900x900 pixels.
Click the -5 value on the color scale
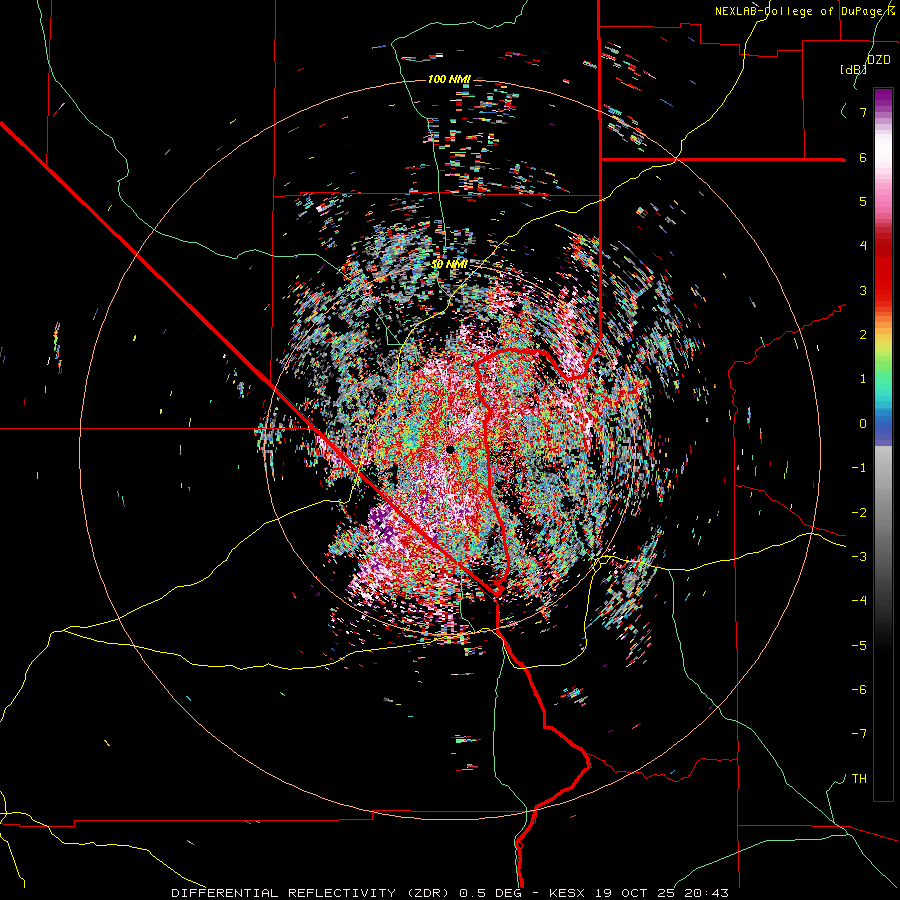click(859, 645)
